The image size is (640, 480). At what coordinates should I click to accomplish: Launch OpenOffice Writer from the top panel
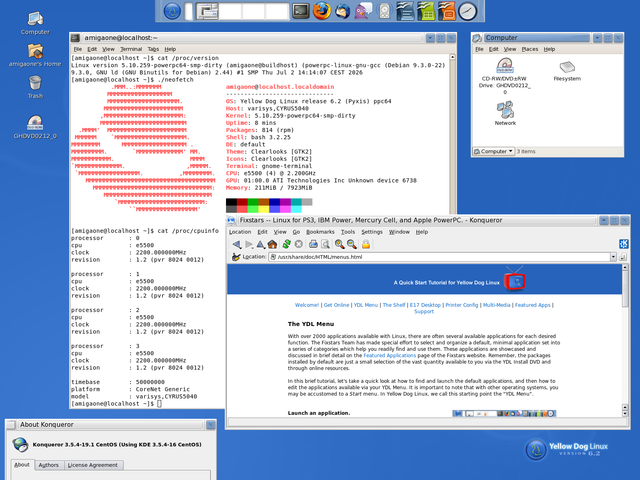pos(405,11)
